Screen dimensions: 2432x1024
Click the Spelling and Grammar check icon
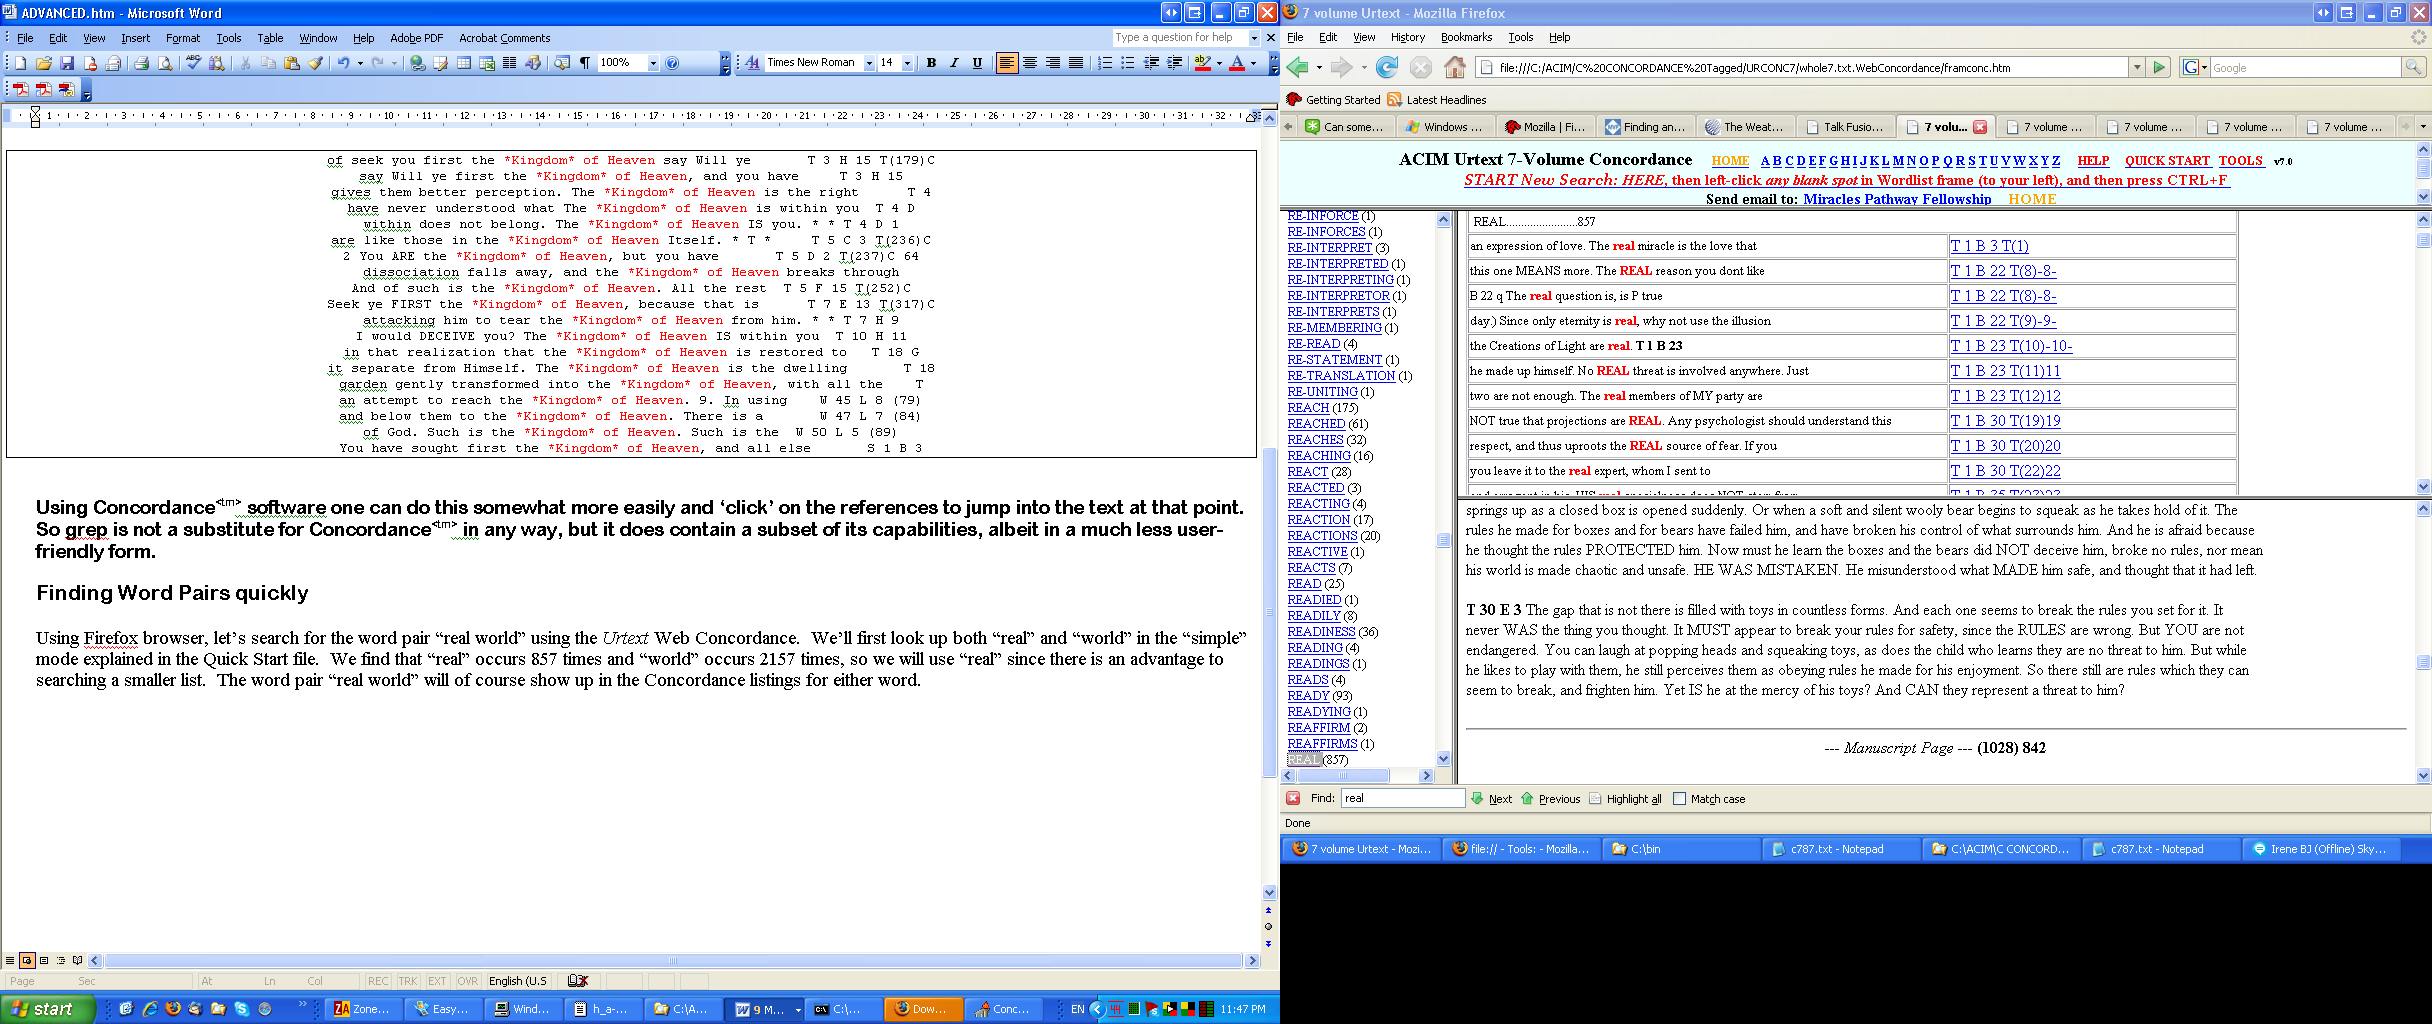pyautogui.click(x=193, y=63)
